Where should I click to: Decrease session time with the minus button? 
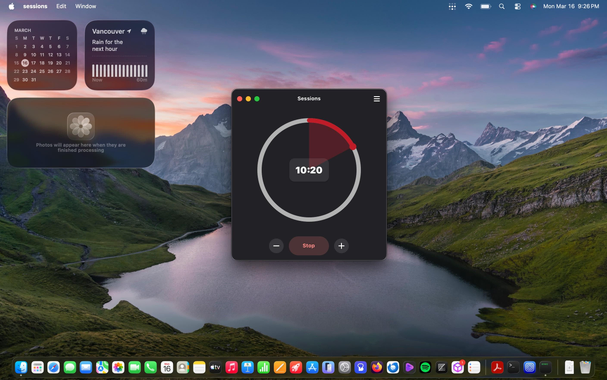tap(276, 246)
